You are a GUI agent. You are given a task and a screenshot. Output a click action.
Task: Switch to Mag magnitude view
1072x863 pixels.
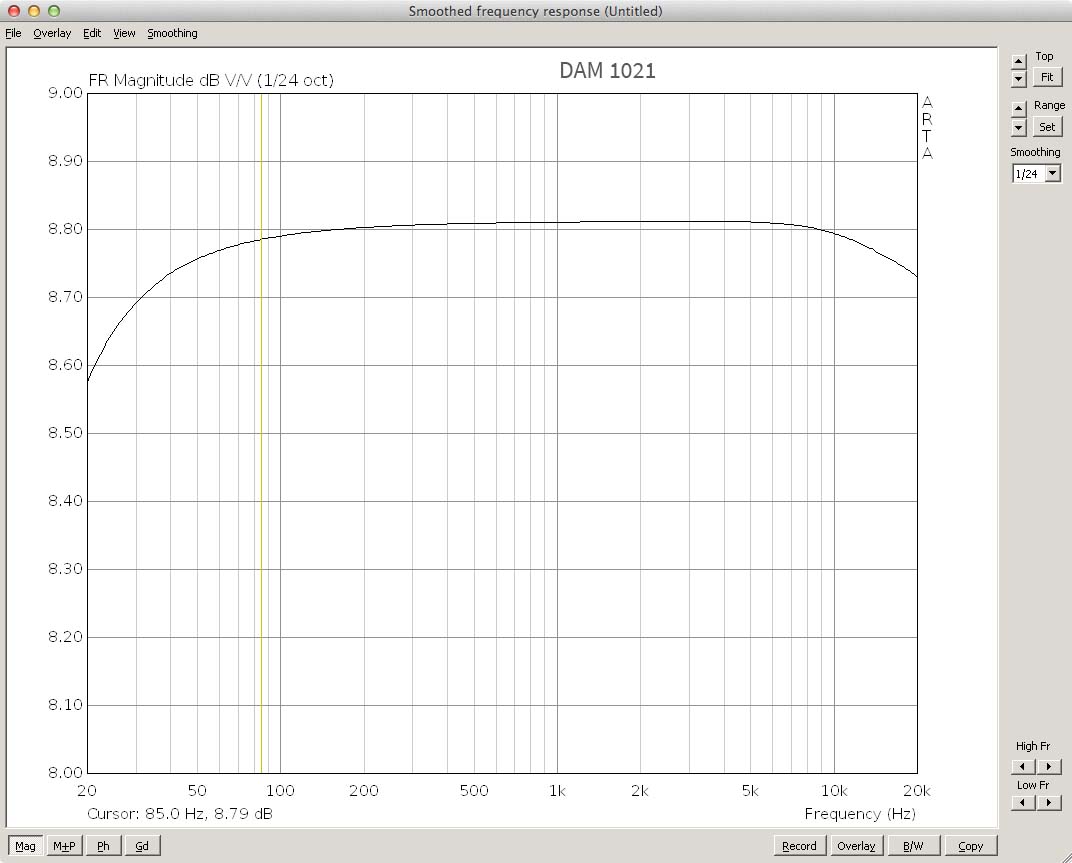pyautogui.click(x=25, y=846)
